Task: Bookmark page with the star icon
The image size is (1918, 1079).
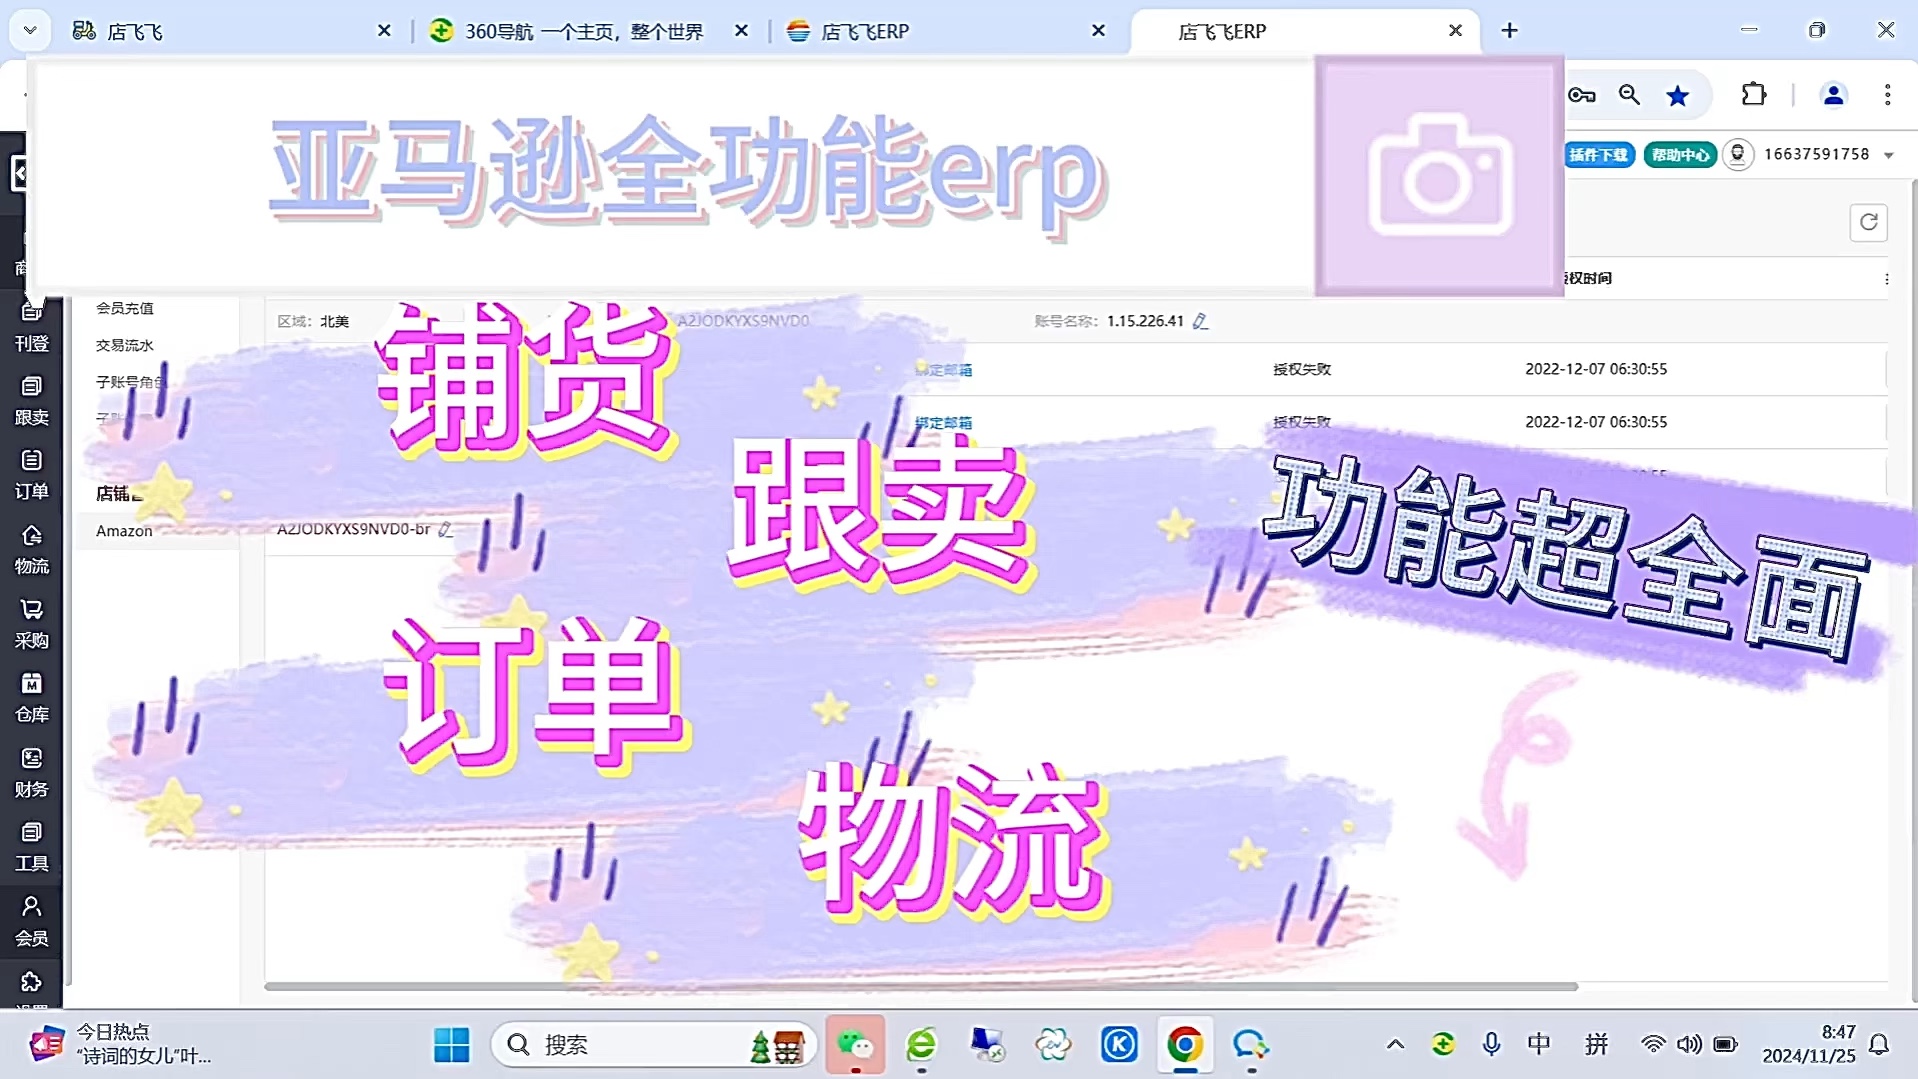Action: coord(1677,95)
